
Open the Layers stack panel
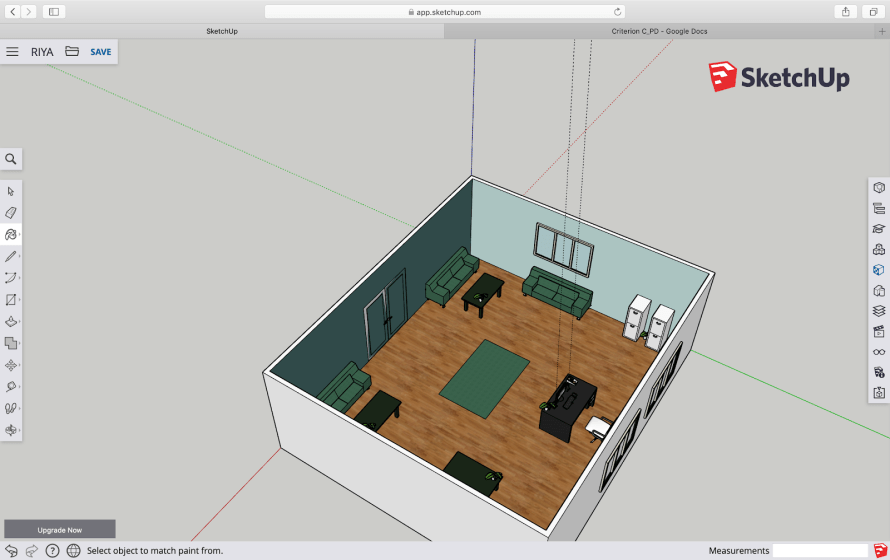[x=878, y=311]
